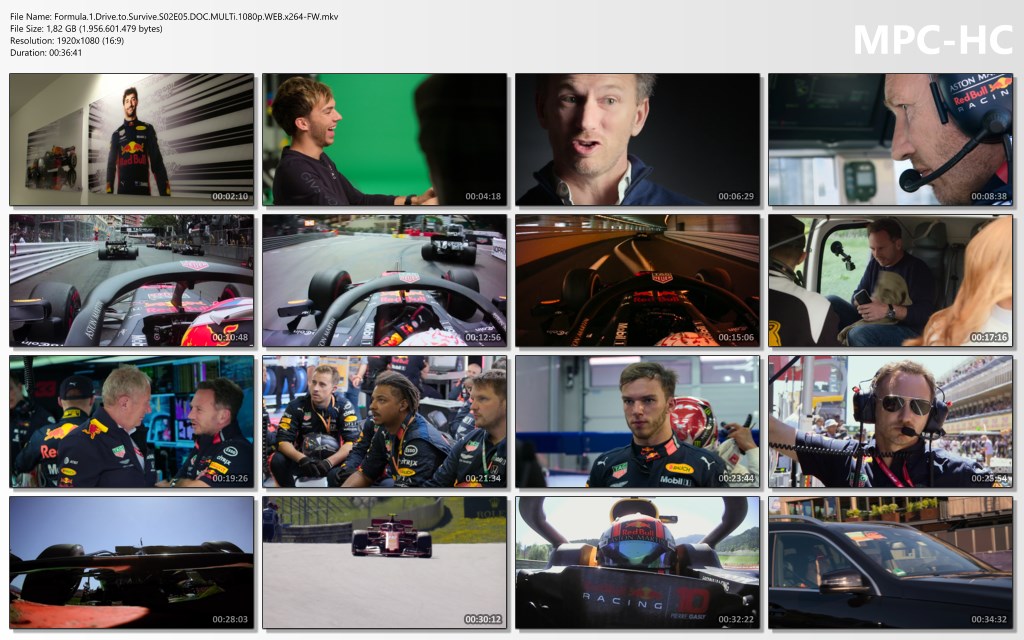
Task: Click the close-up face thumbnail at 00:06:29
Action: coord(637,139)
